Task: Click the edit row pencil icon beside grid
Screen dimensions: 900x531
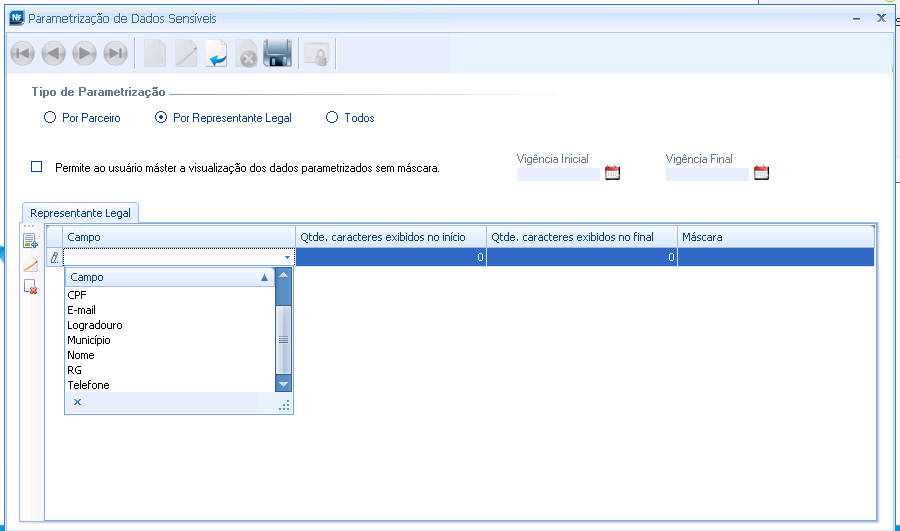Action: [30, 264]
